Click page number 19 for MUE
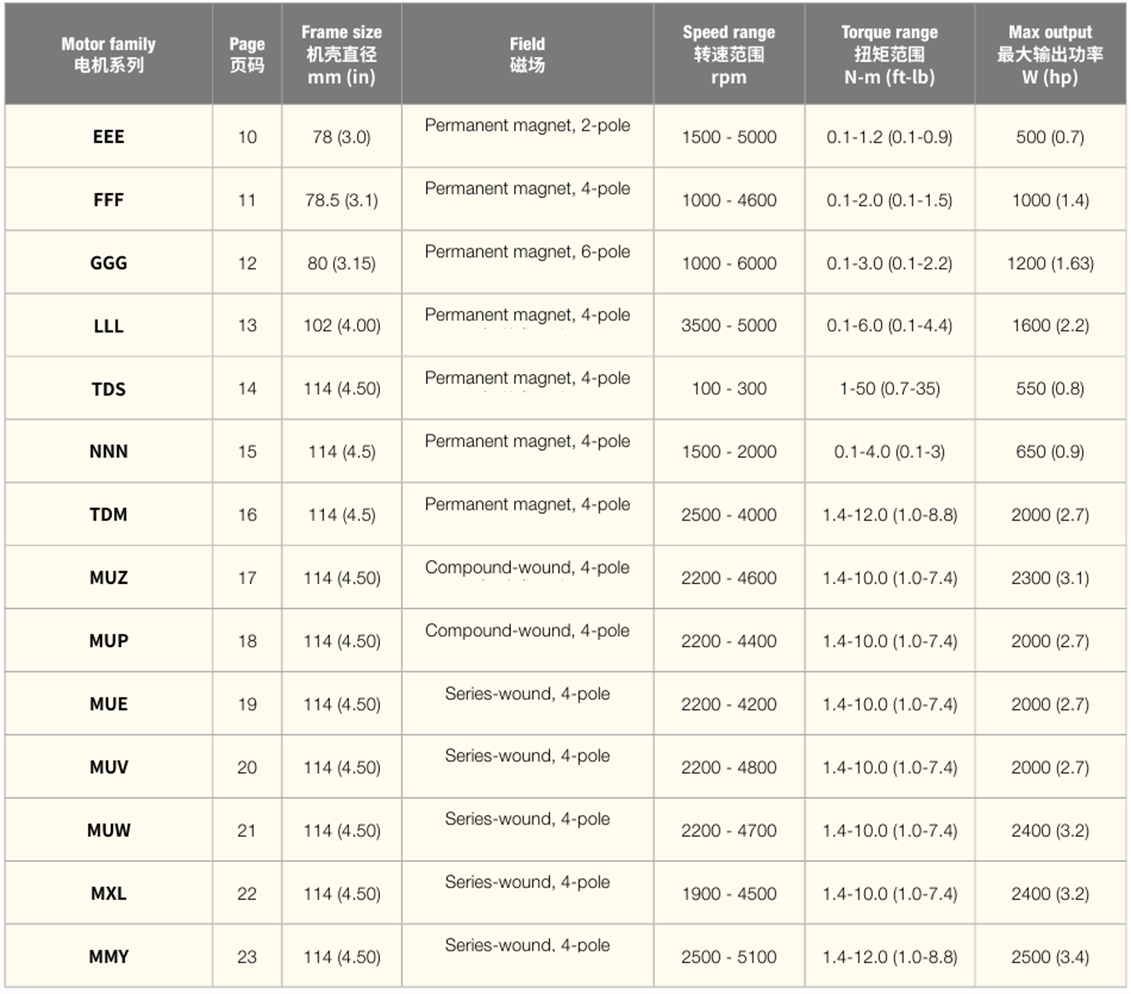This screenshot has width=1131, height=994. (247, 704)
